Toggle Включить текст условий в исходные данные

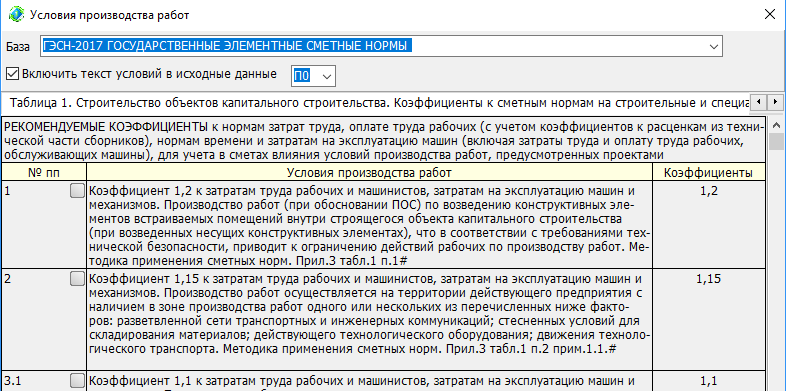[x=13, y=74]
